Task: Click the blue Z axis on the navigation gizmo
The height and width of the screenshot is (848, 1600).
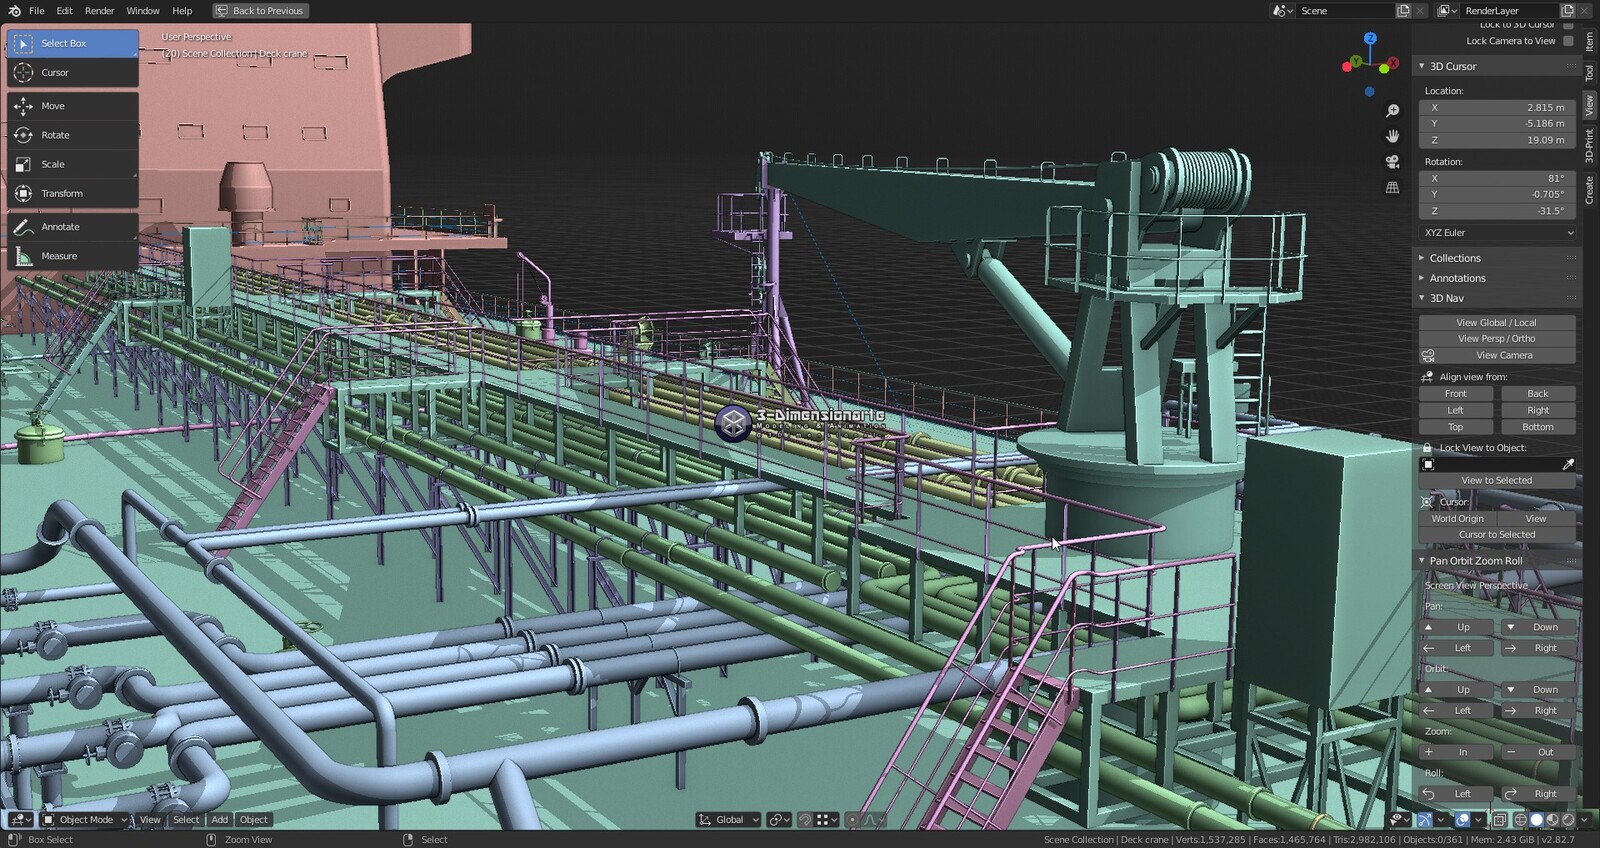Action: [x=1370, y=38]
